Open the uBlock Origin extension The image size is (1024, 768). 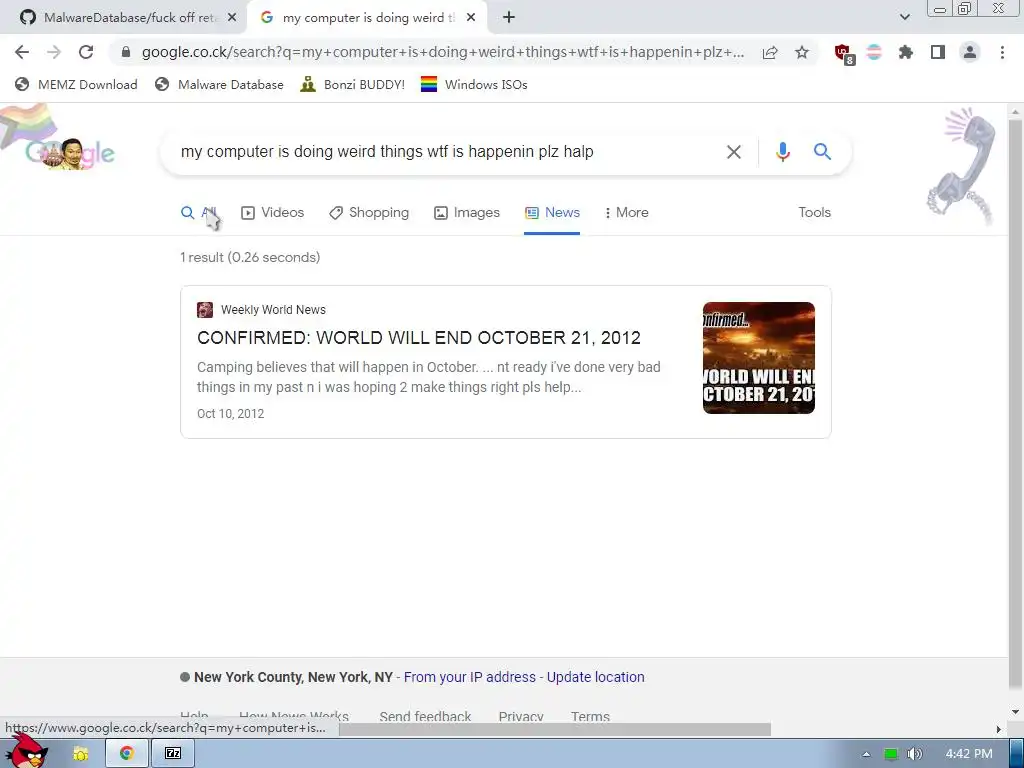click(843, 53)
